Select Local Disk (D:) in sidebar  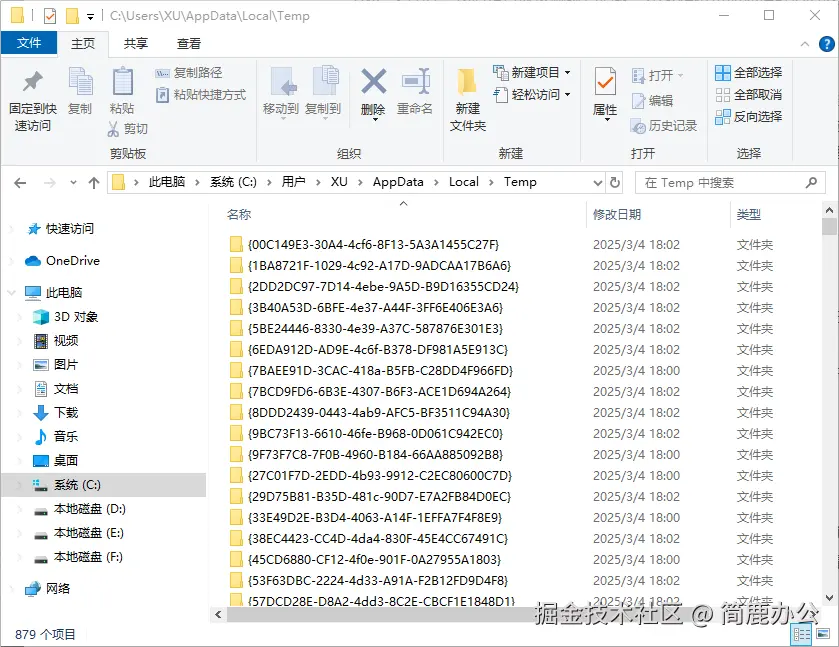click(x=80, y=509)
